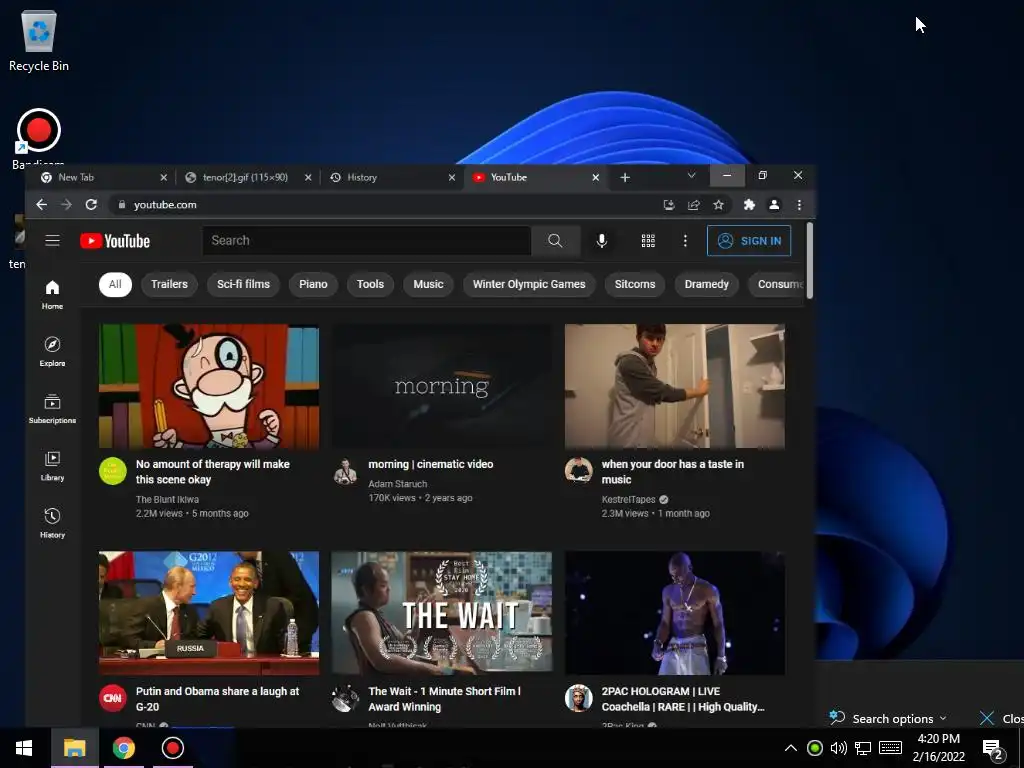Screen dimensions: 1024x768
Task: Select the Winter Olympic Games chip
Action: coord(529,284)
